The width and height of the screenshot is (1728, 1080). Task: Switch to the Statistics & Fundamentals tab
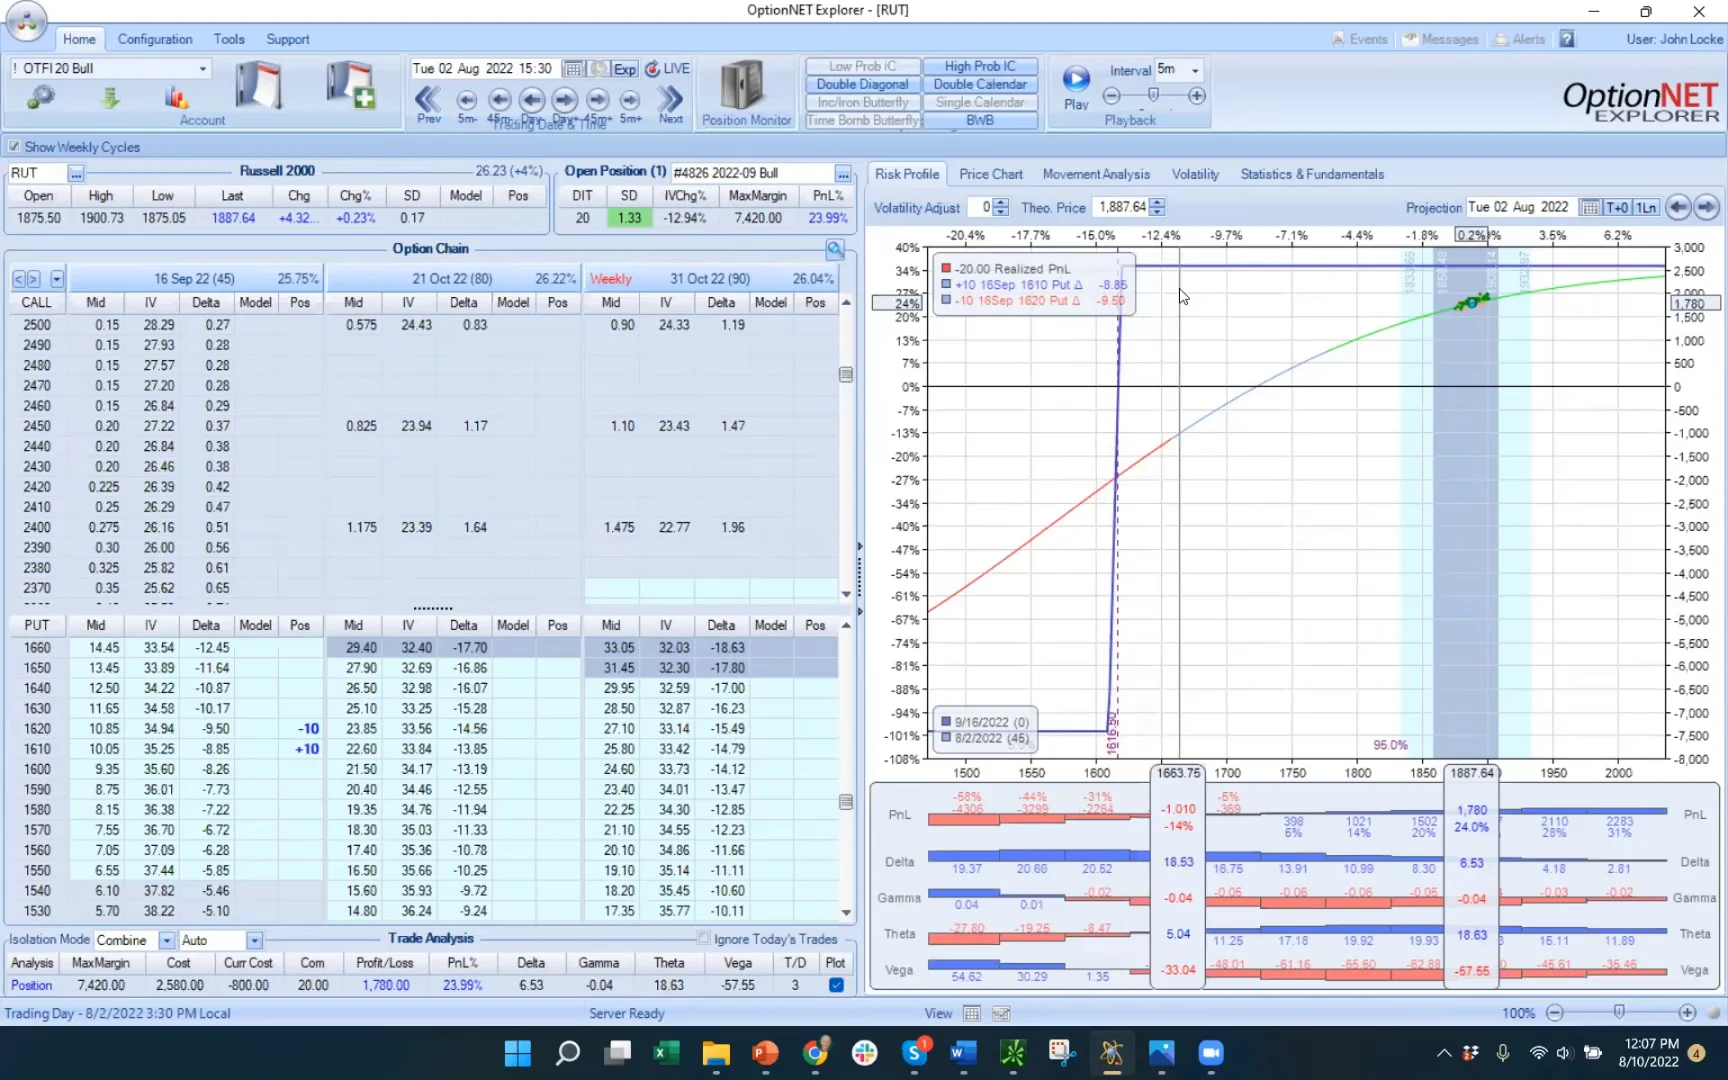point(1312,174)
